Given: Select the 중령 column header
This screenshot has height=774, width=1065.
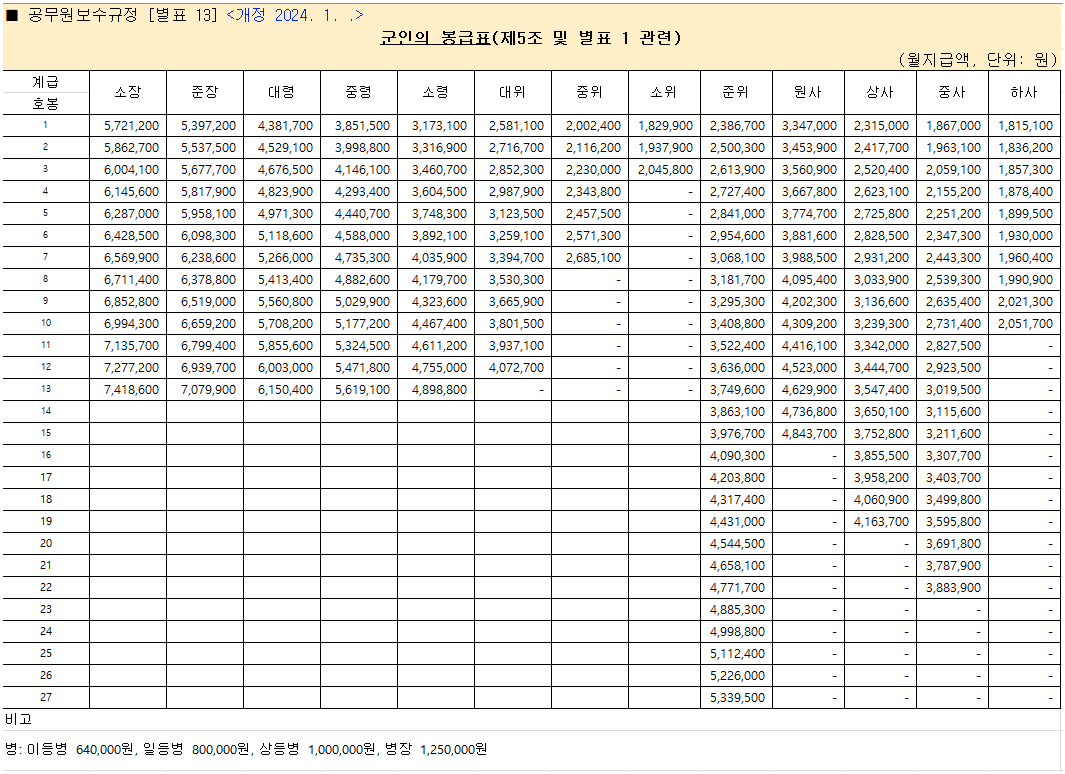Looking at the screenshot, I should [359, 91].
